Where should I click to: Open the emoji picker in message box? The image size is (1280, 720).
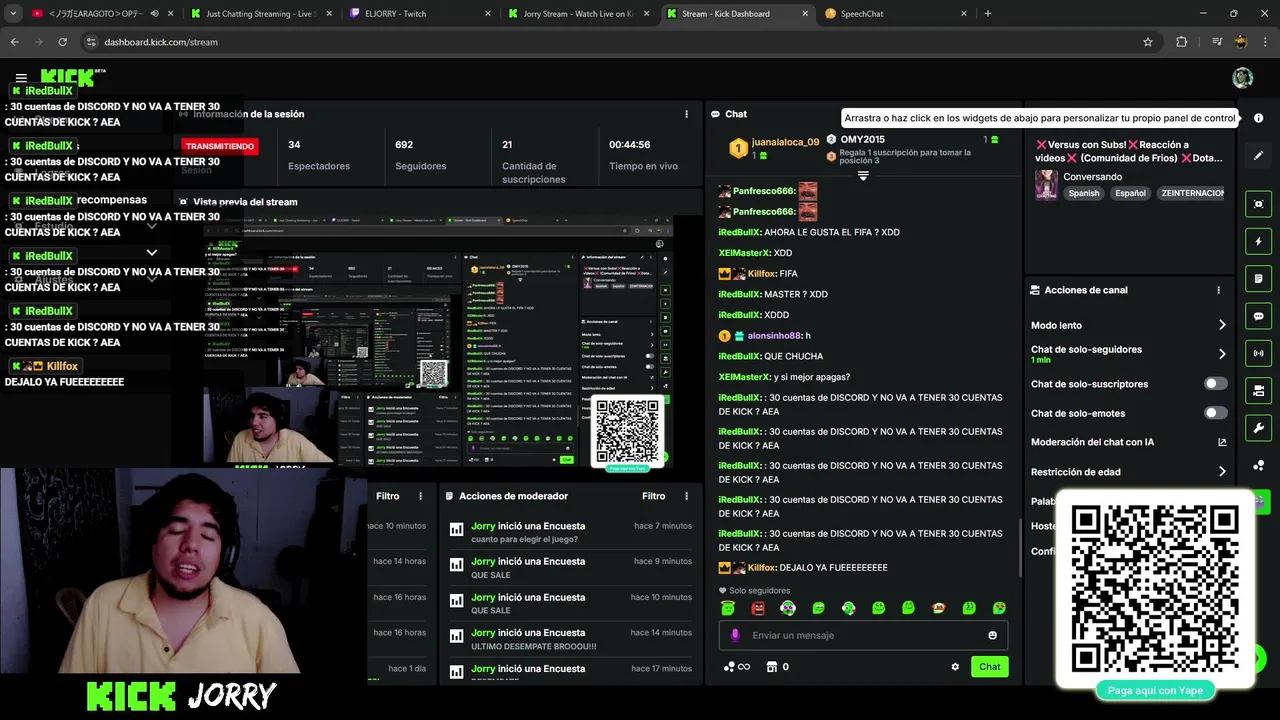[992, 635]
